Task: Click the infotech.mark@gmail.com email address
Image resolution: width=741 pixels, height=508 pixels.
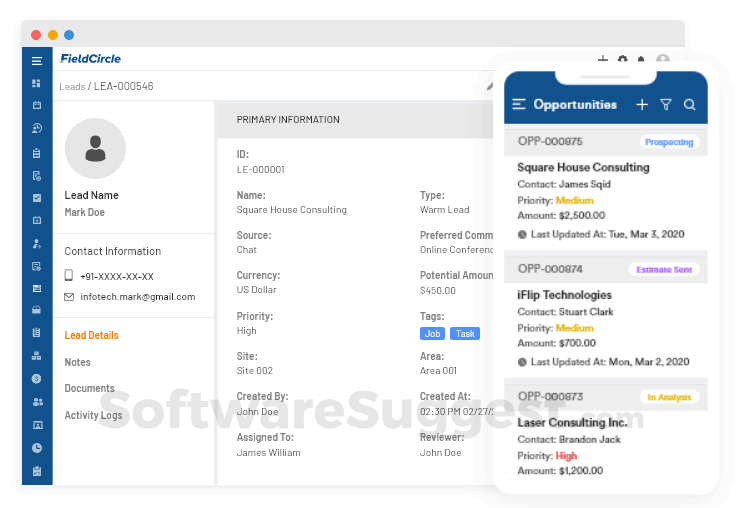Action: (137, 297)
